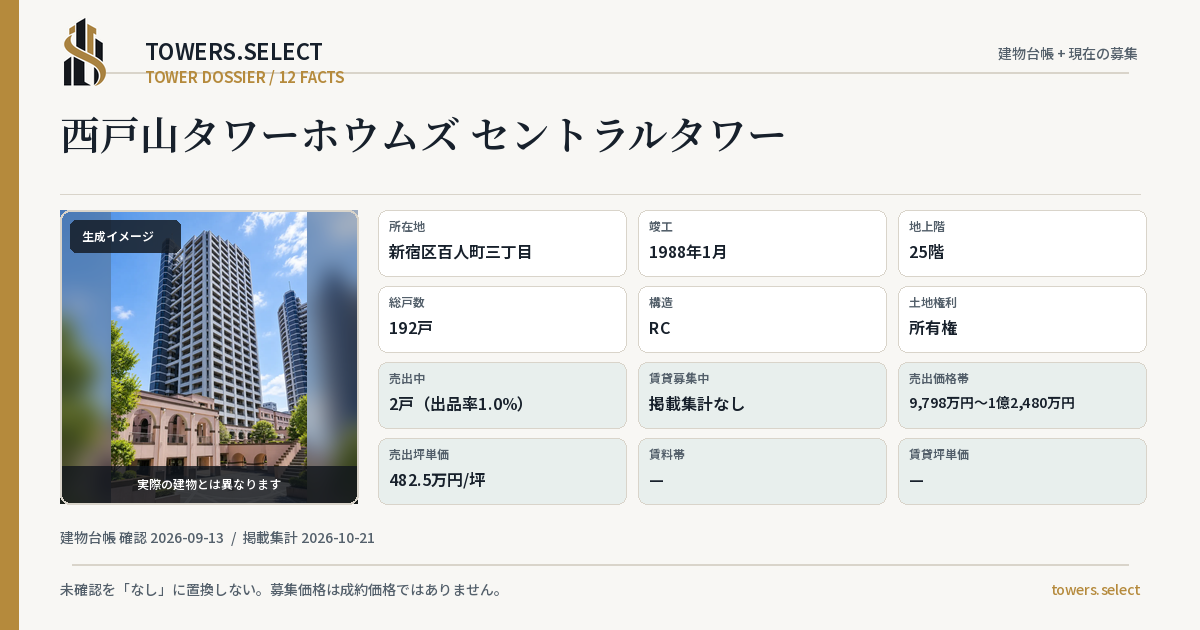1200x630 pixels.
Task: Click the TOWER DOSSIER / 12 FACTS subtitle
Action: tap(245, 77)
